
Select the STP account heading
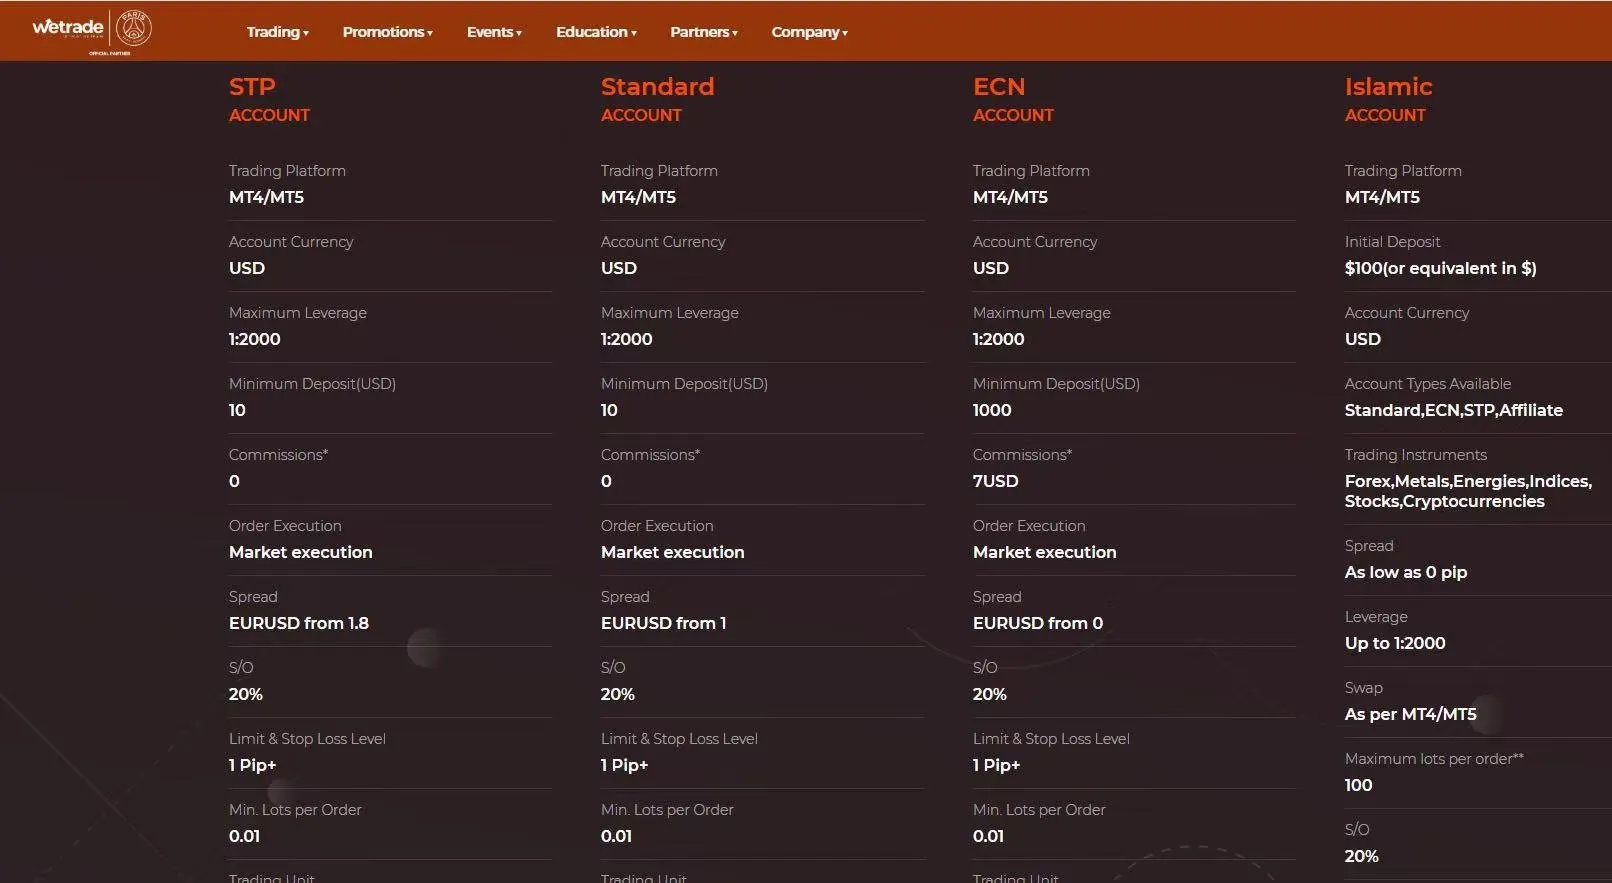[x=269, y=99]
